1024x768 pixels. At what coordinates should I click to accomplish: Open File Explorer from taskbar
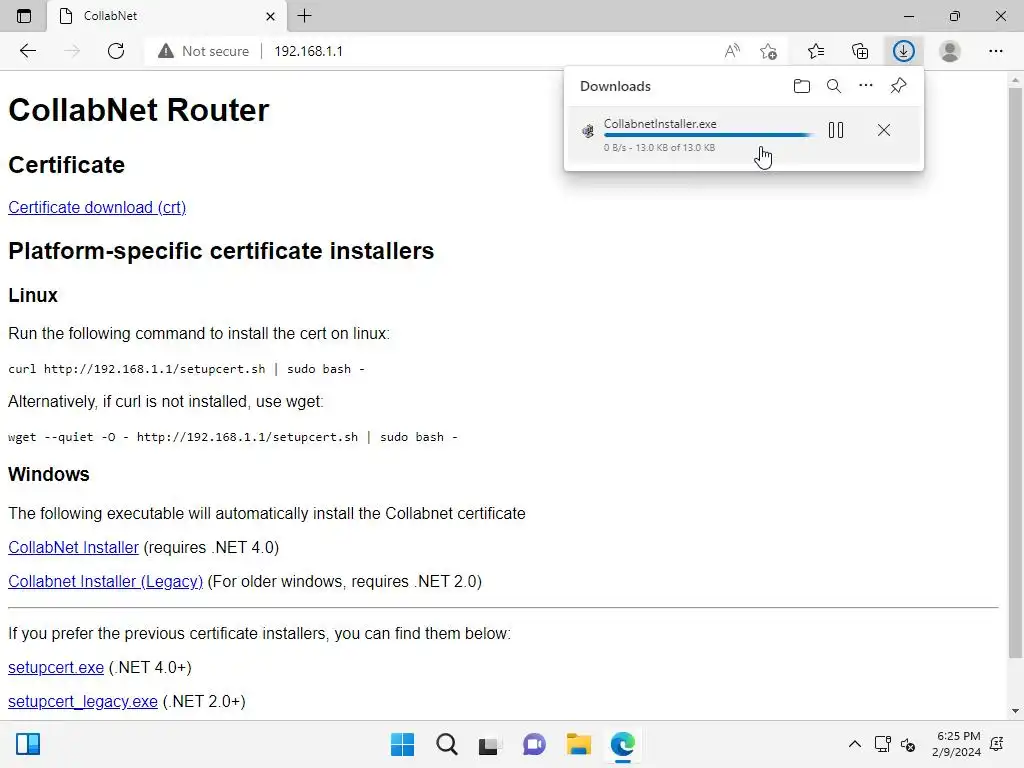(x=579, y=744)
